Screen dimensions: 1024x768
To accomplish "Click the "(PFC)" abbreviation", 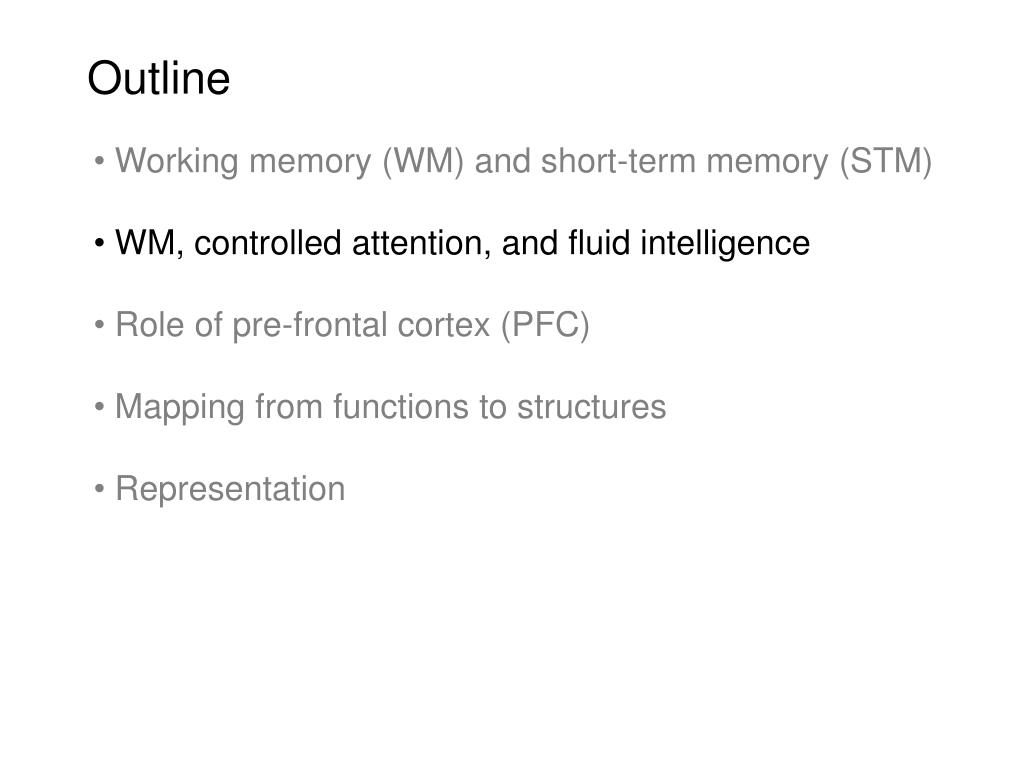I will 545,325.
